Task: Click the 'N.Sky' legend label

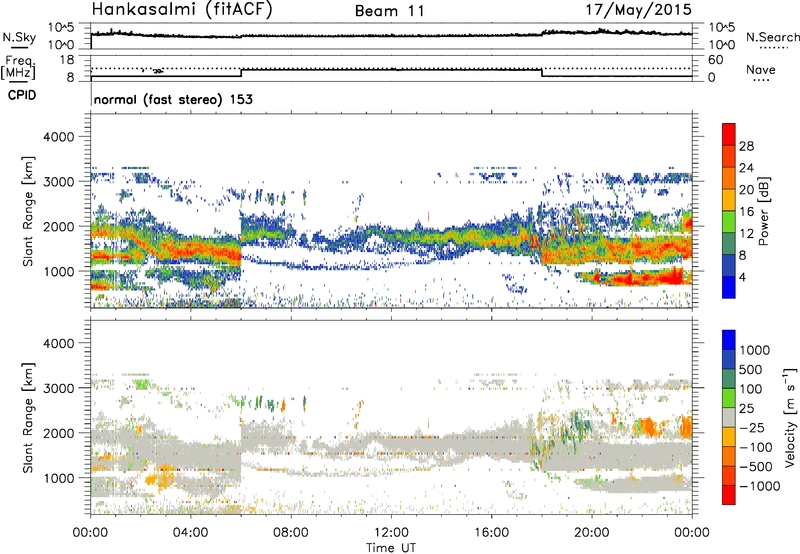Action: point(19,38)
